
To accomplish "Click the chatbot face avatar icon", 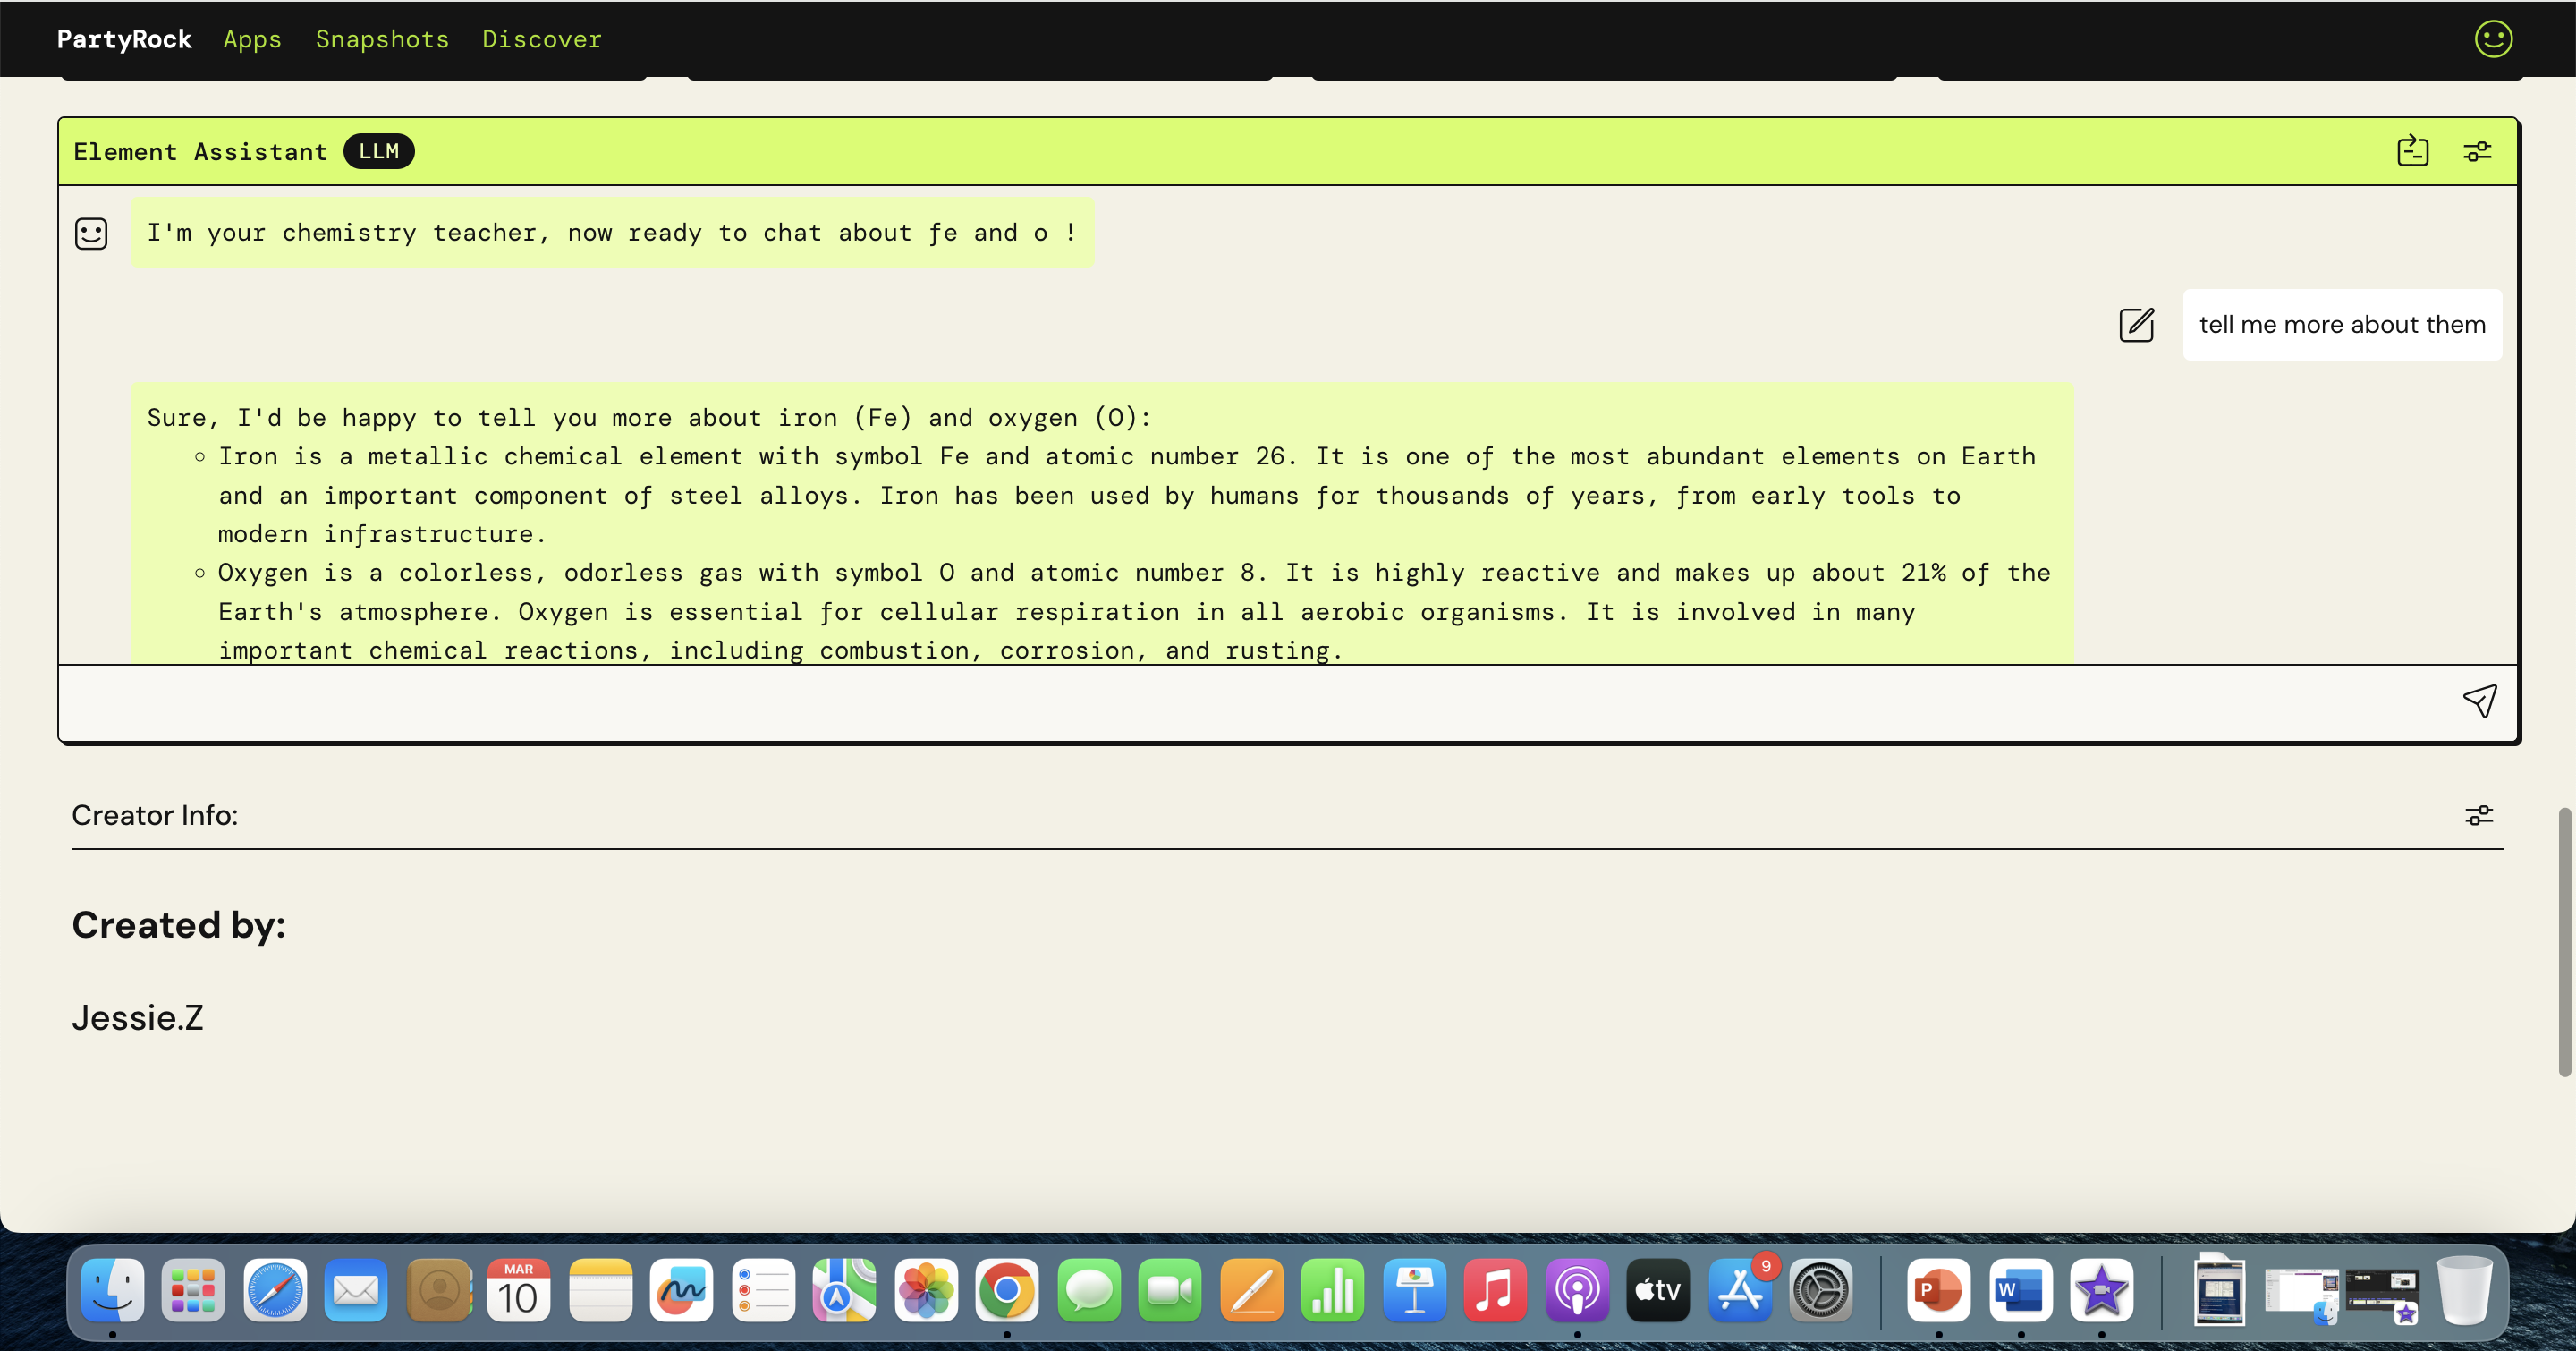I will 91,234.
